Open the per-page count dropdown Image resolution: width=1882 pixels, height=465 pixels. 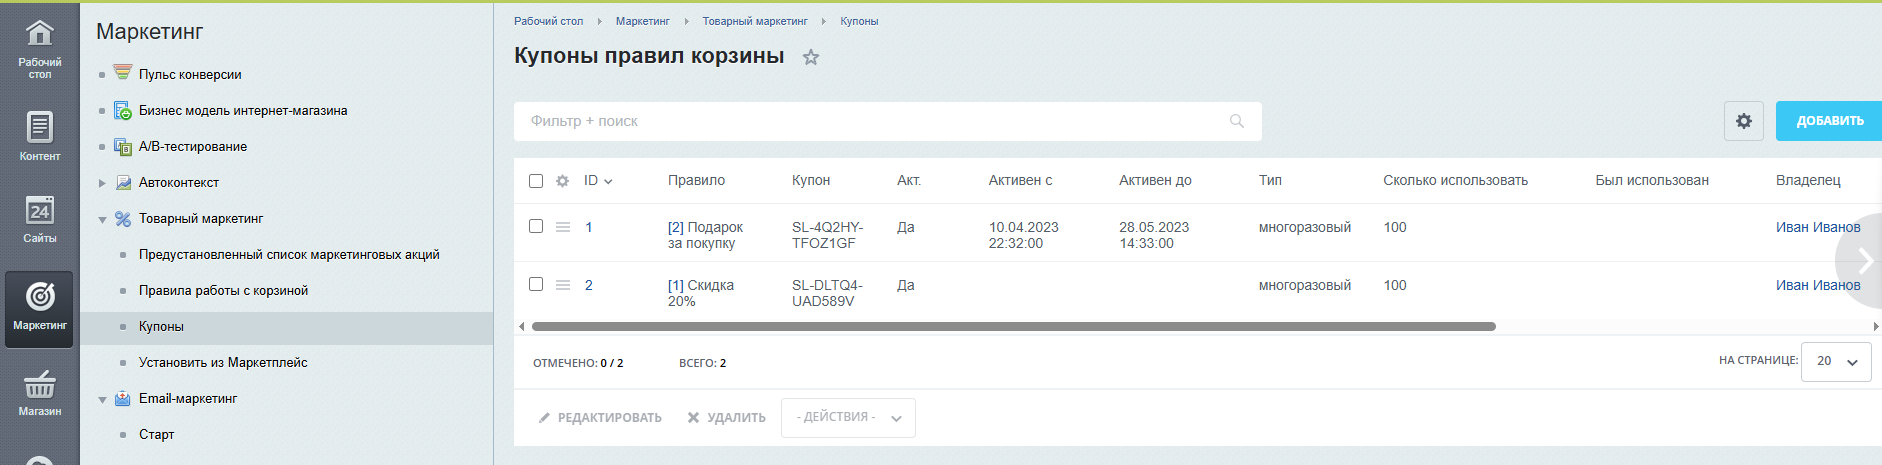point(1836,361)
